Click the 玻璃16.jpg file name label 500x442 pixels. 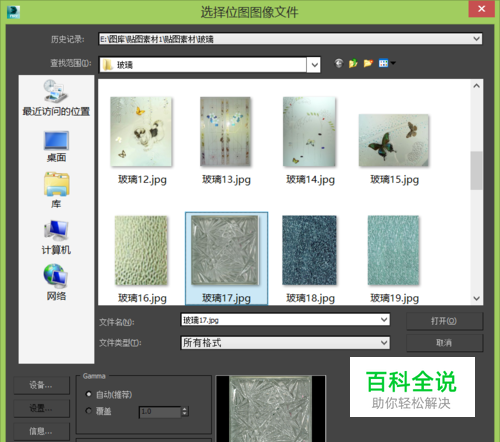[142, 298]
